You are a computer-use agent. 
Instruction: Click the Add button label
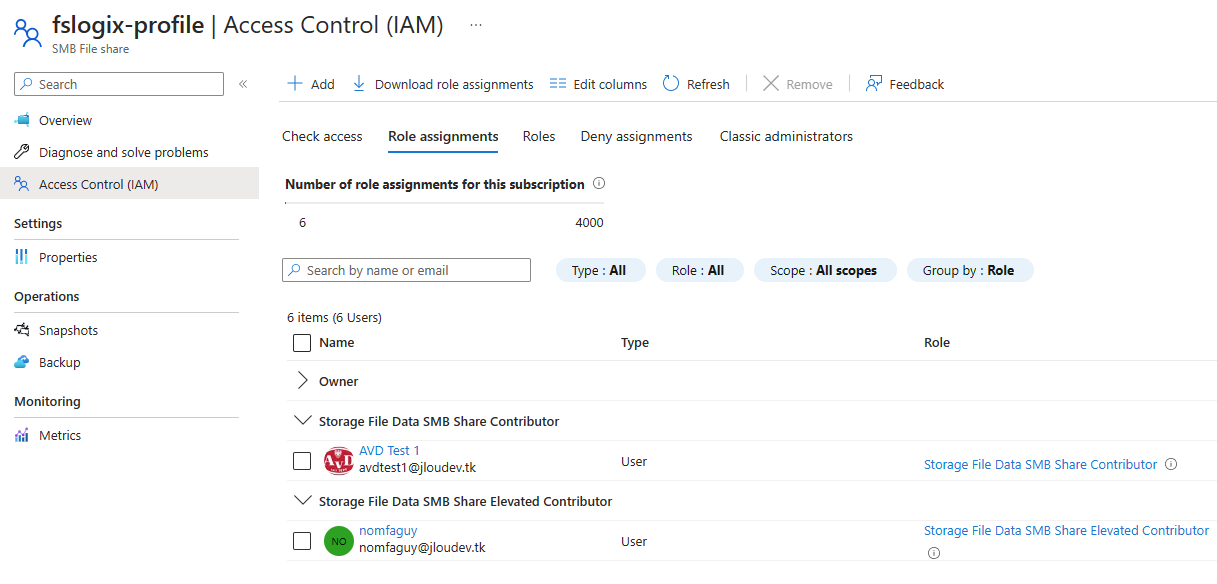tap(323, 84)
